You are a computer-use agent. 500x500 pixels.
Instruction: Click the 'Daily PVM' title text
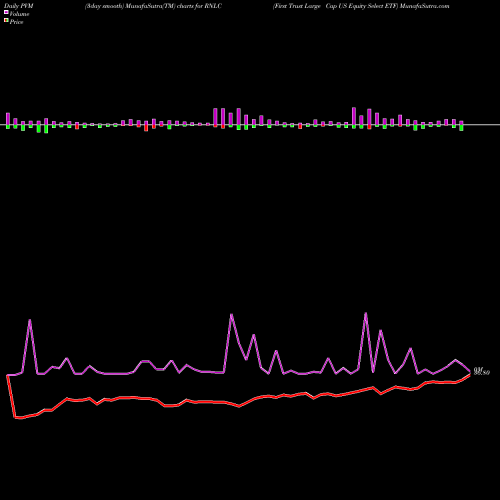(x=19, y=6)
